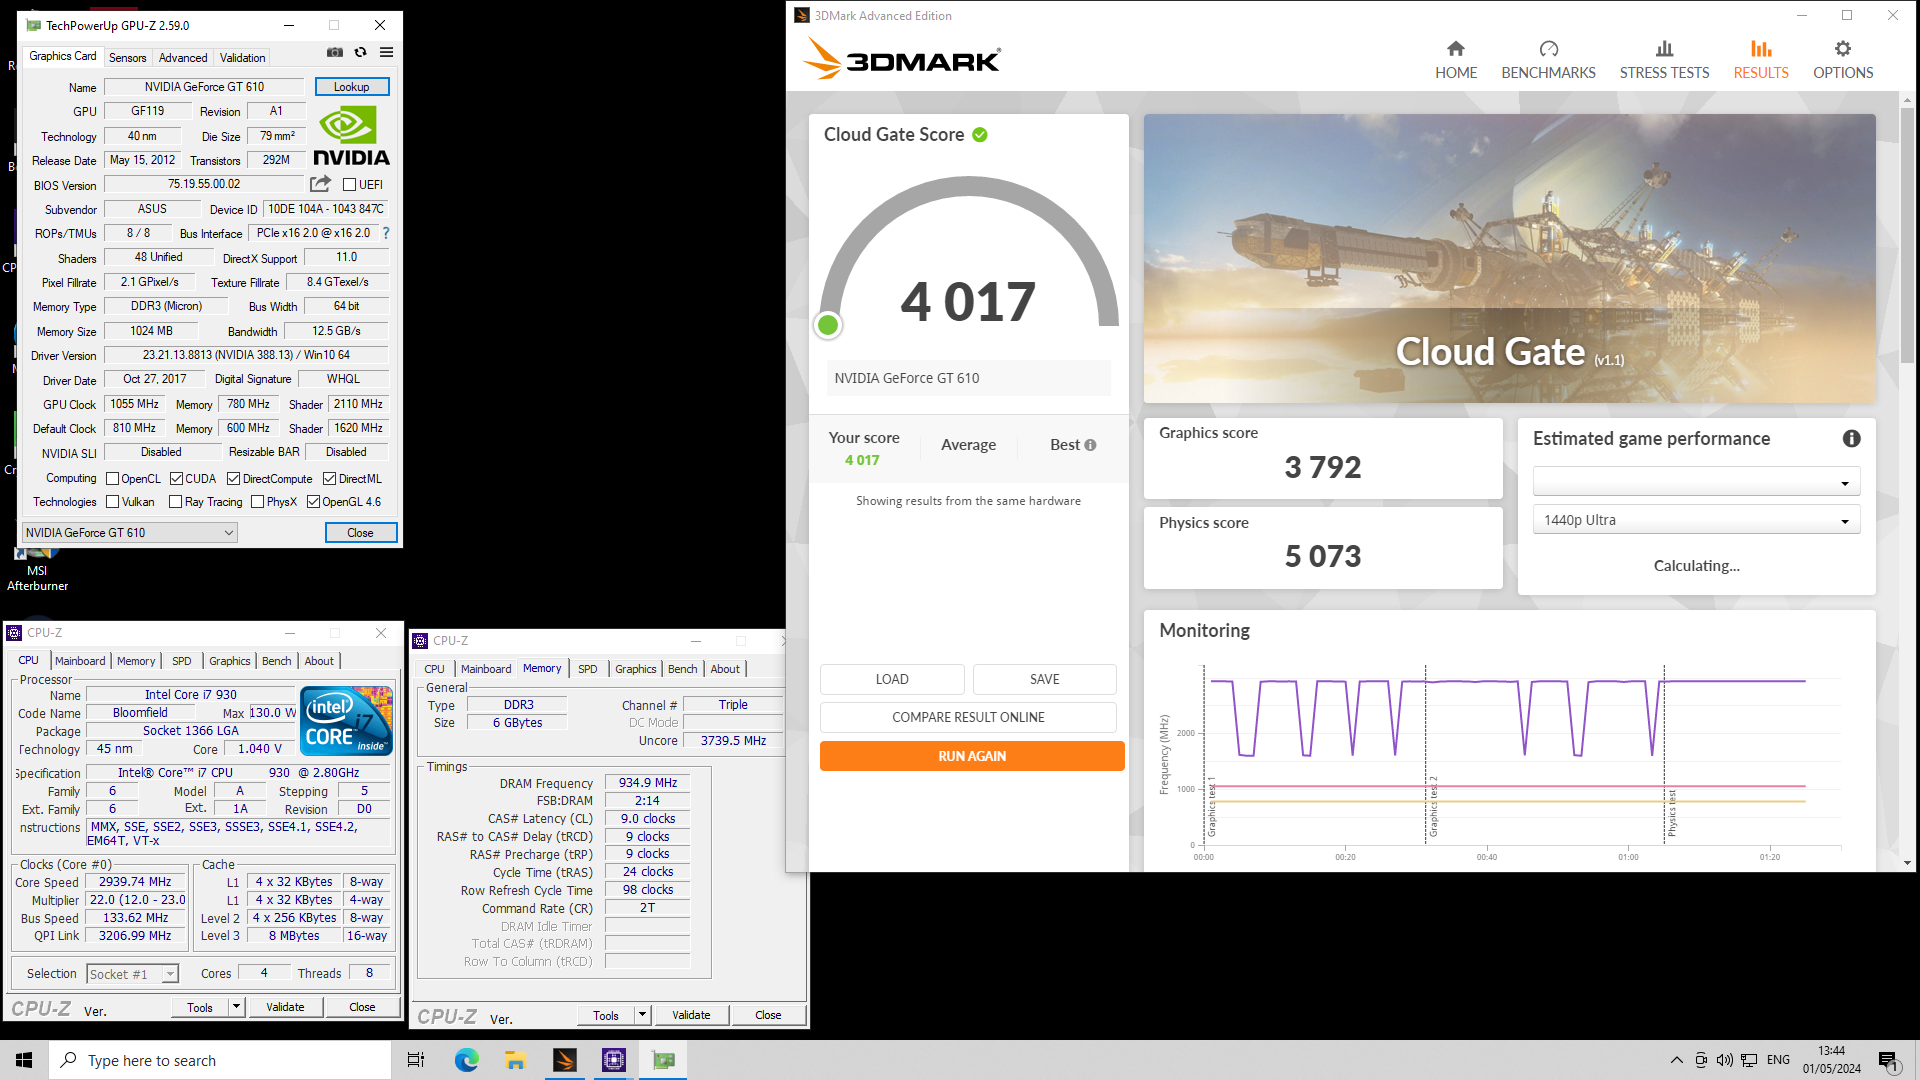Open the empty game selection dropdown
This screenshot has height=1080, width=1920.
tap(1696, 482)
